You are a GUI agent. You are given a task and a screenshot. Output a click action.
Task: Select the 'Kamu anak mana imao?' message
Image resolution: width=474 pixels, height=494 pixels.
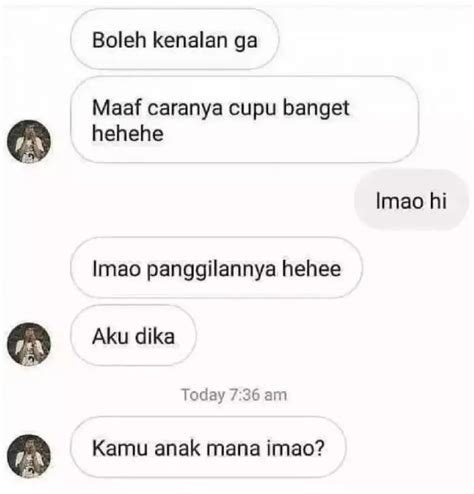pyautogui.click(x=208, y=448)
